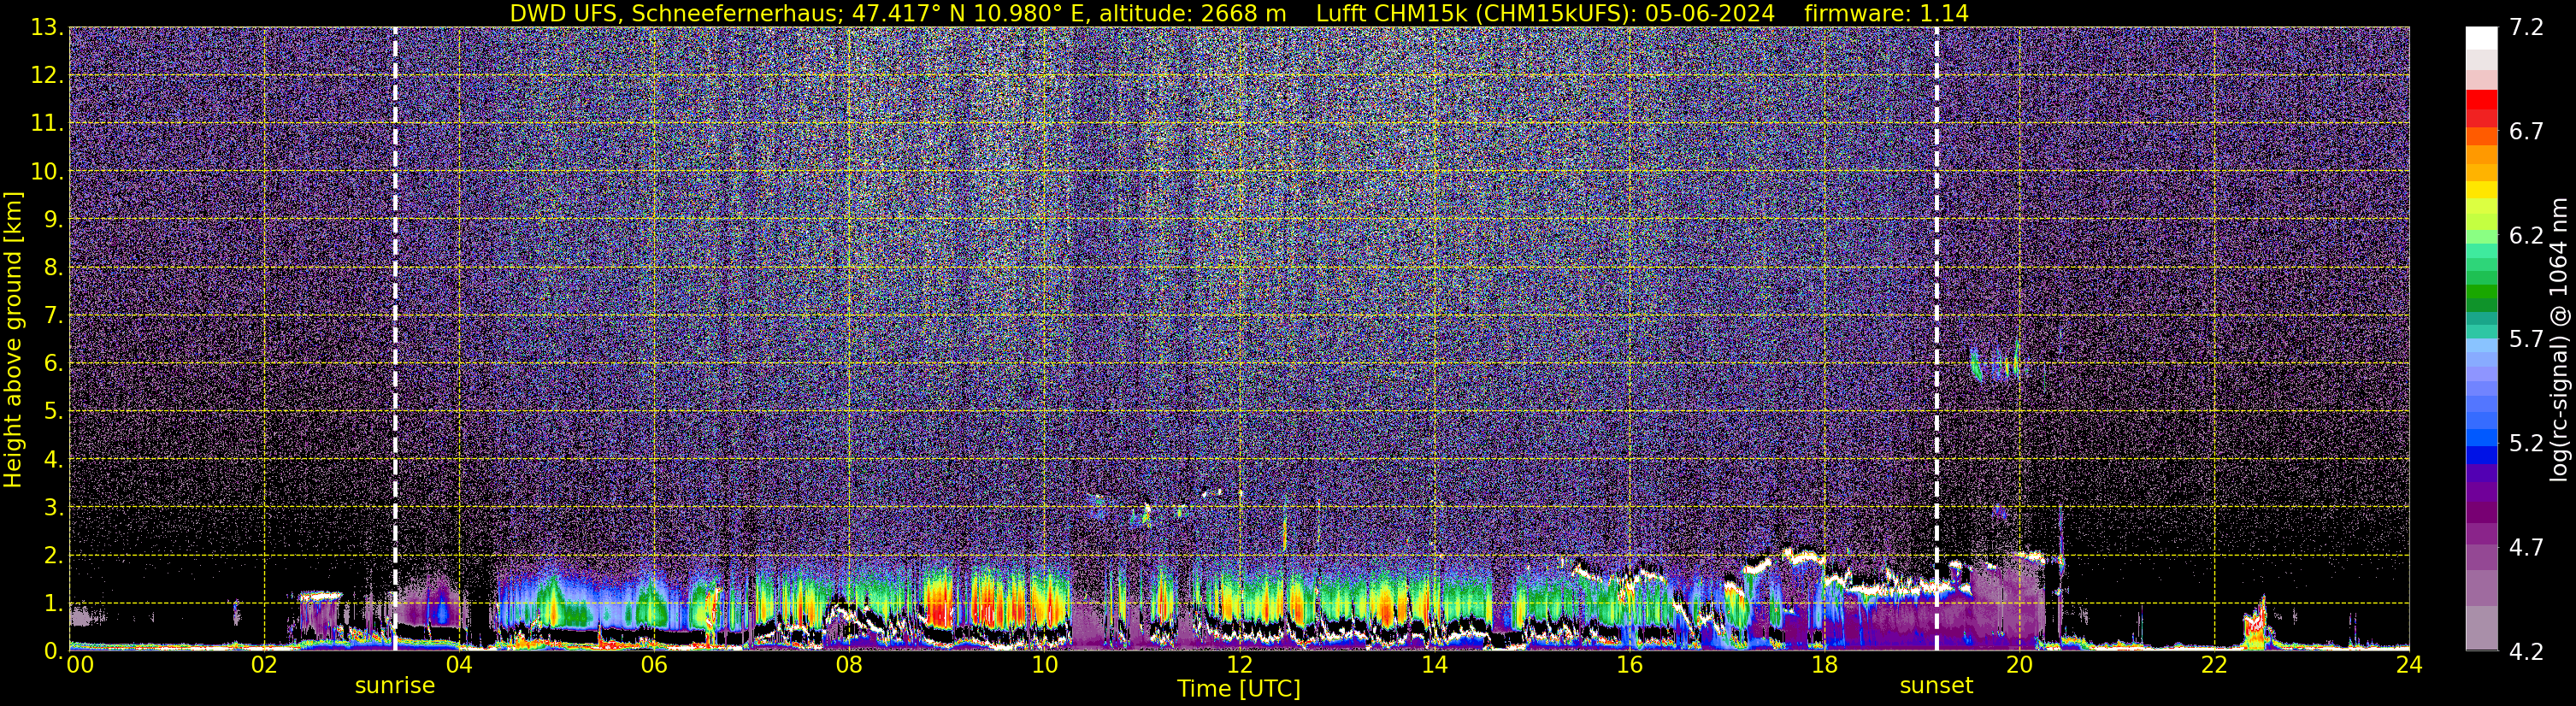Screen dimensions: 2576x706
Task: Click the '13.' height tick label
Action: coord(46,28)
